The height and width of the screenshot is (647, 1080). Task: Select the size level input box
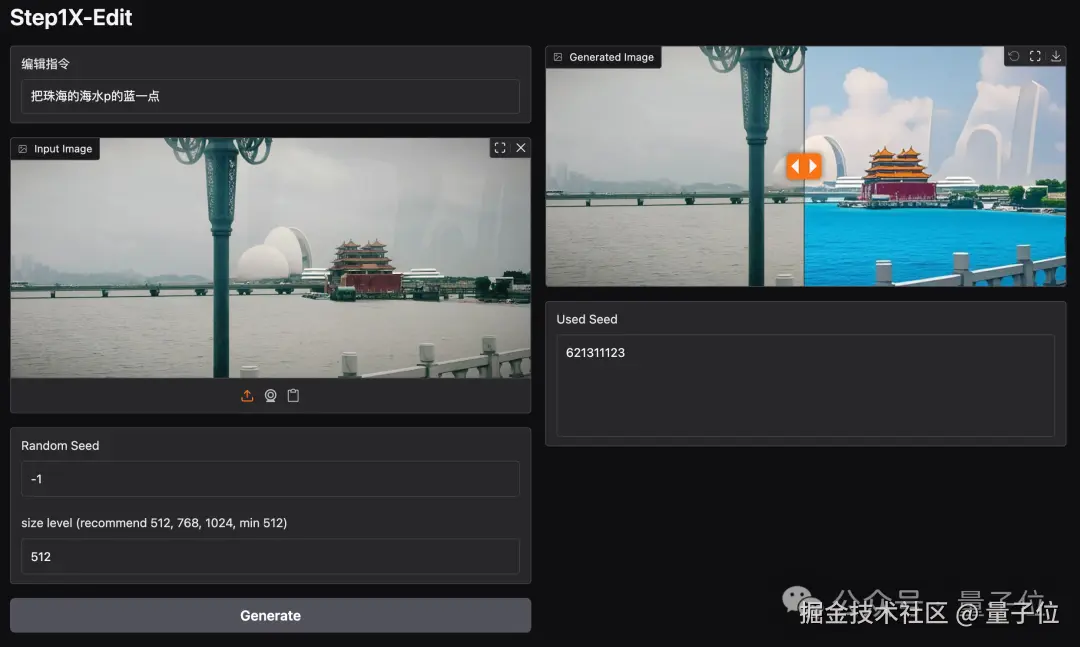click(x=271, y=556)
